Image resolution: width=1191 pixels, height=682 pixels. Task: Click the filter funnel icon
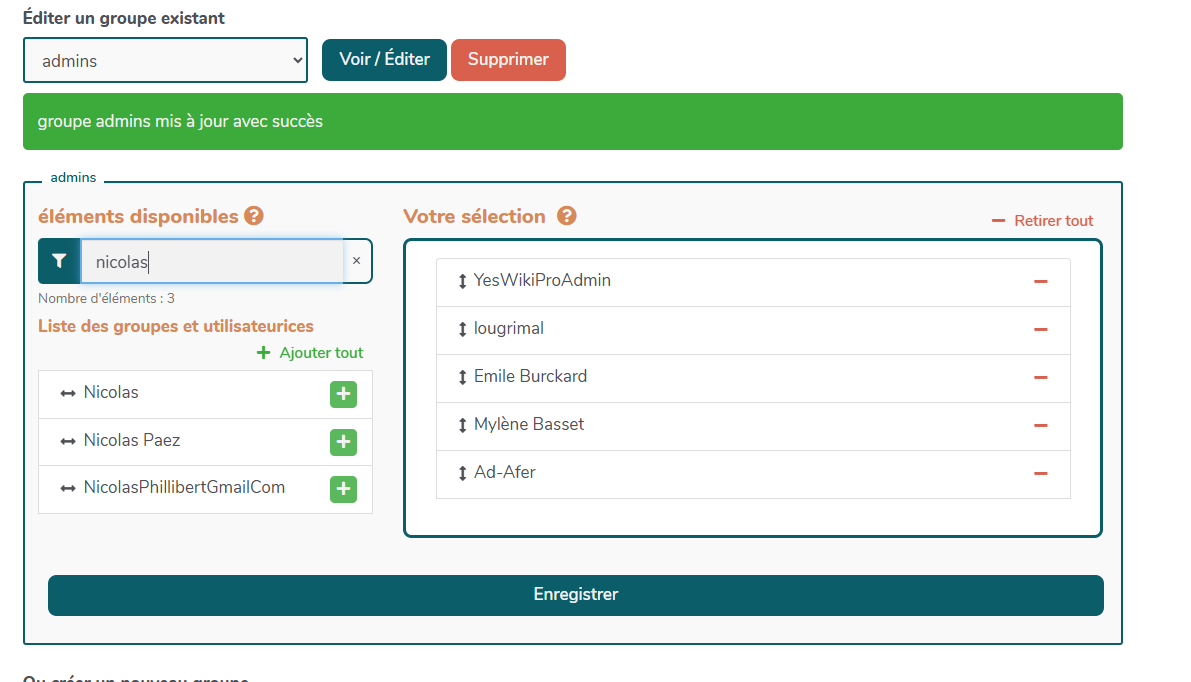[59, 261]
